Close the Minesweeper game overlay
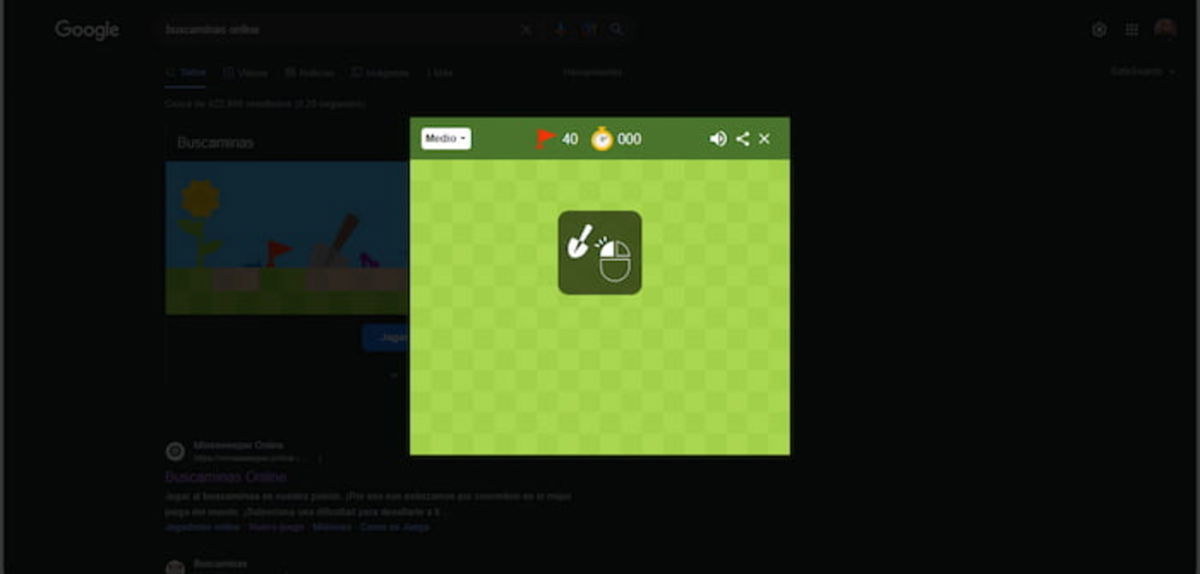The width and height of the screenshot is (1200, 574). [x=764, y=139]
